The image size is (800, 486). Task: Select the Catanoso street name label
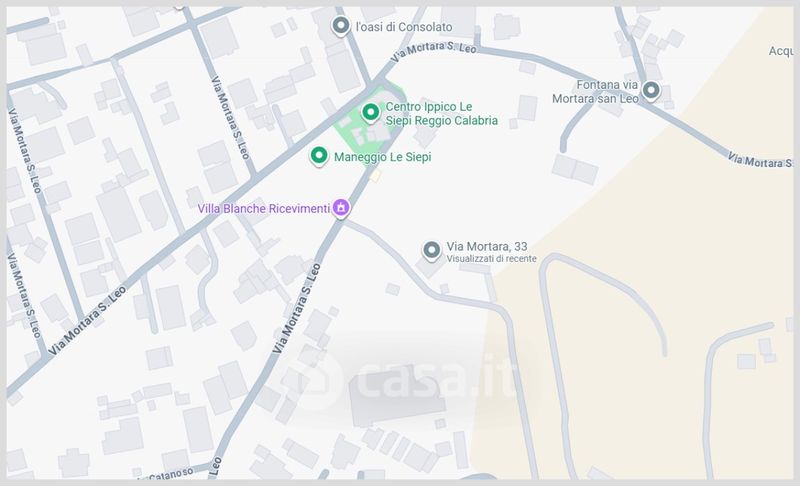pyautogui.click(x=171, y=475)
